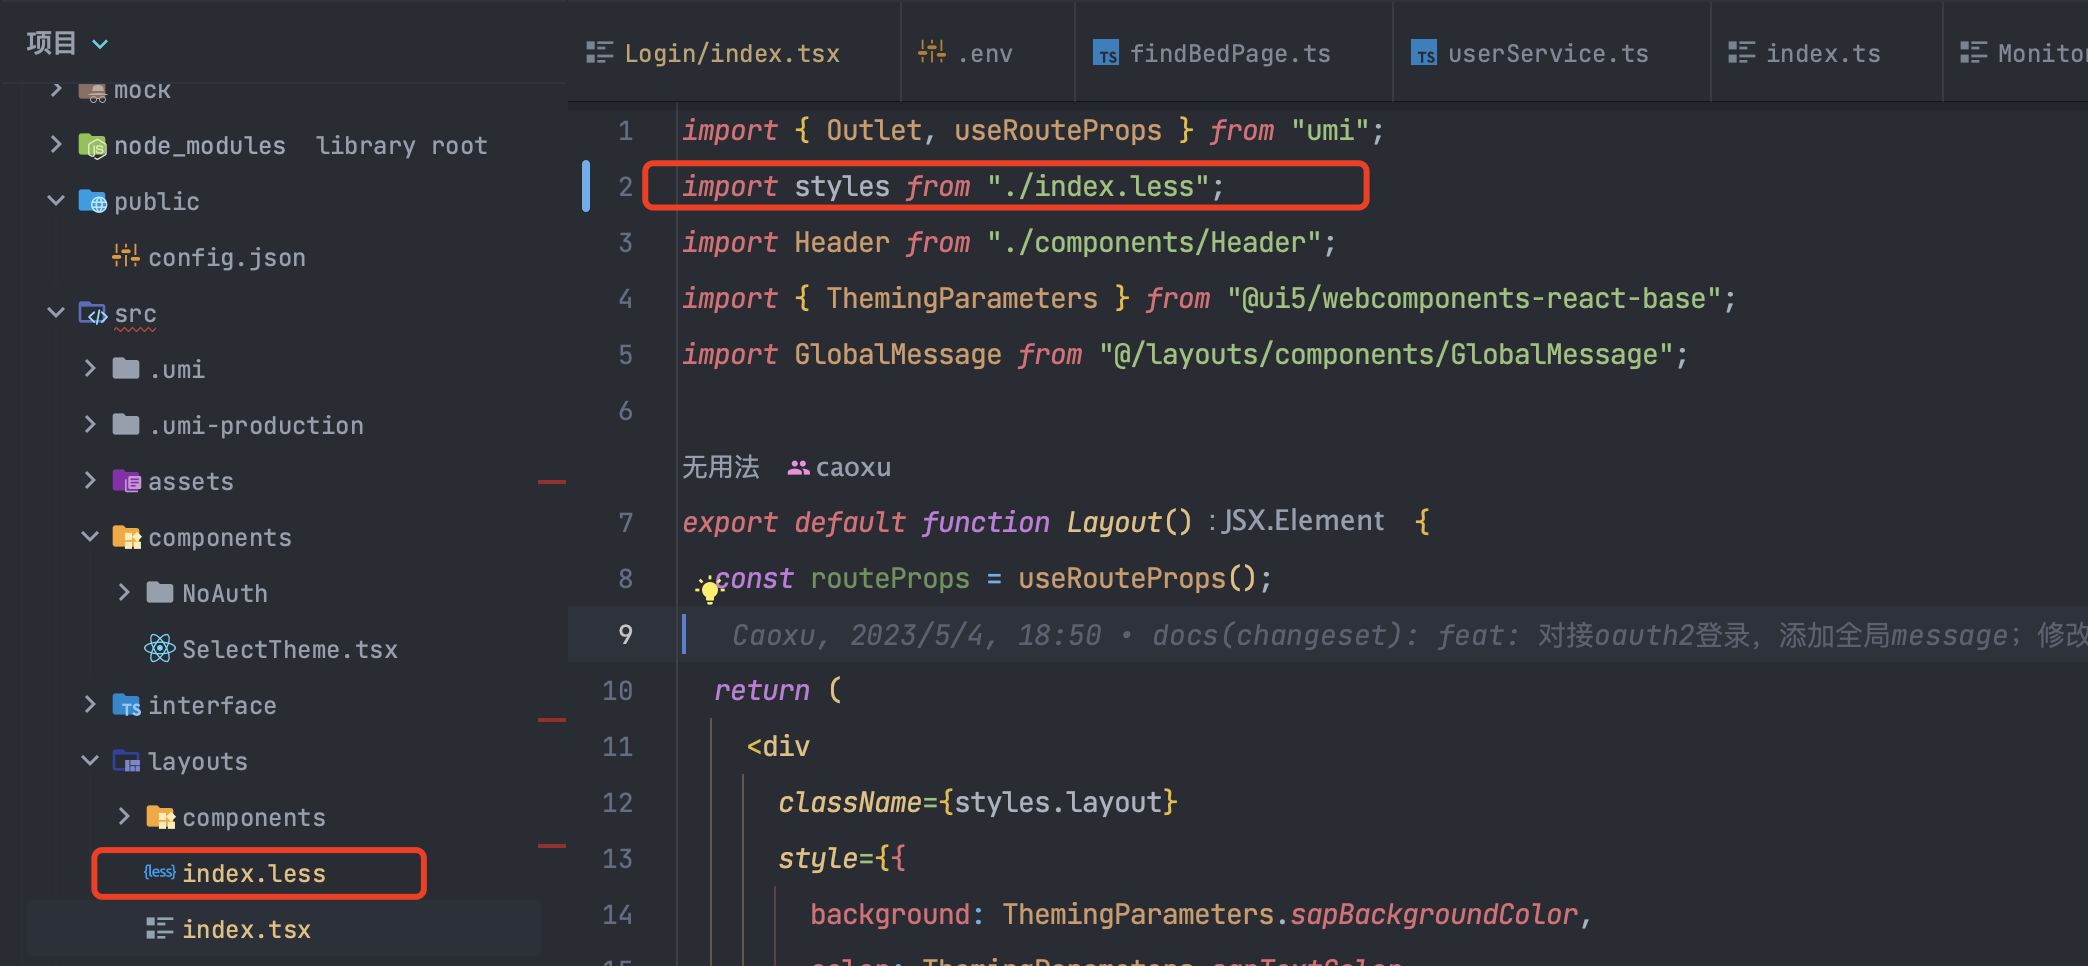The height and width of the screenshot is (966, 2088).
Task: Open usages via the 无用法 link
Action: pos(720,466)
